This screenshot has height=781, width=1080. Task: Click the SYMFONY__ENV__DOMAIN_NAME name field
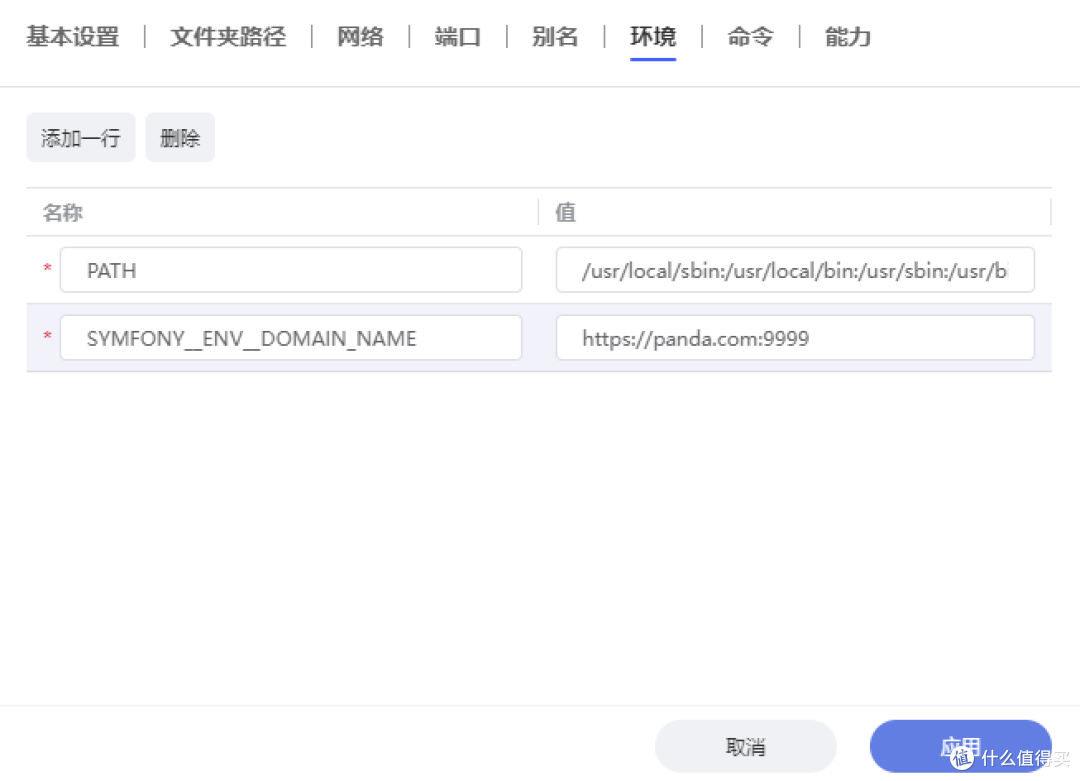pos(291,337)
